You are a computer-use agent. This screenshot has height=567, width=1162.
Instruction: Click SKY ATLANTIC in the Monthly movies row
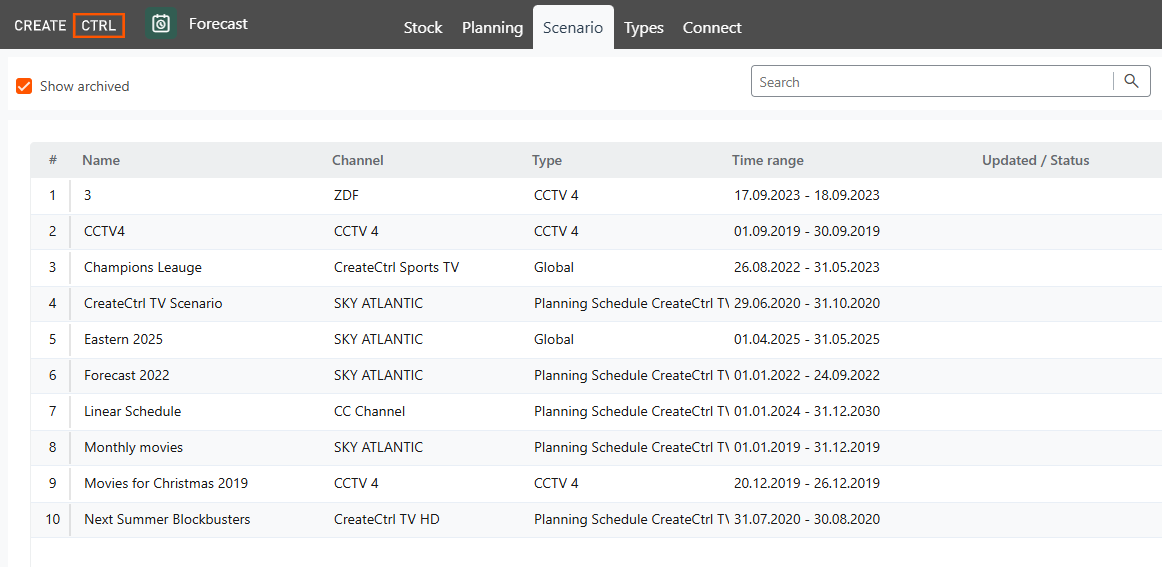coord(379,448)
